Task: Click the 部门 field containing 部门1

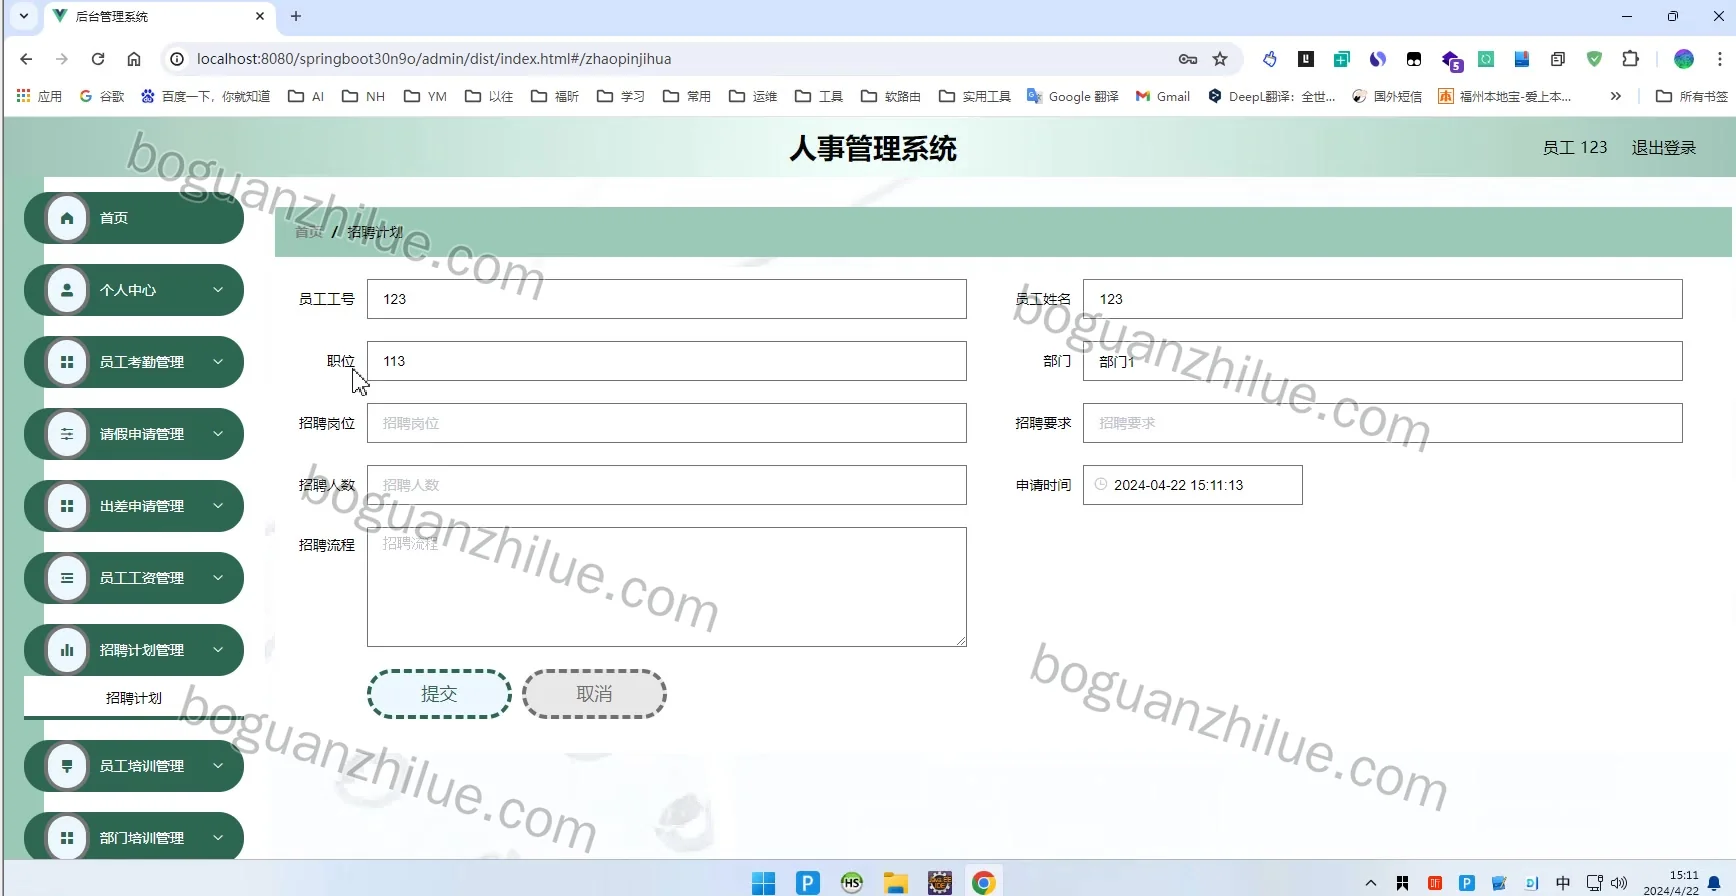Action: (x=1383, y=361)
